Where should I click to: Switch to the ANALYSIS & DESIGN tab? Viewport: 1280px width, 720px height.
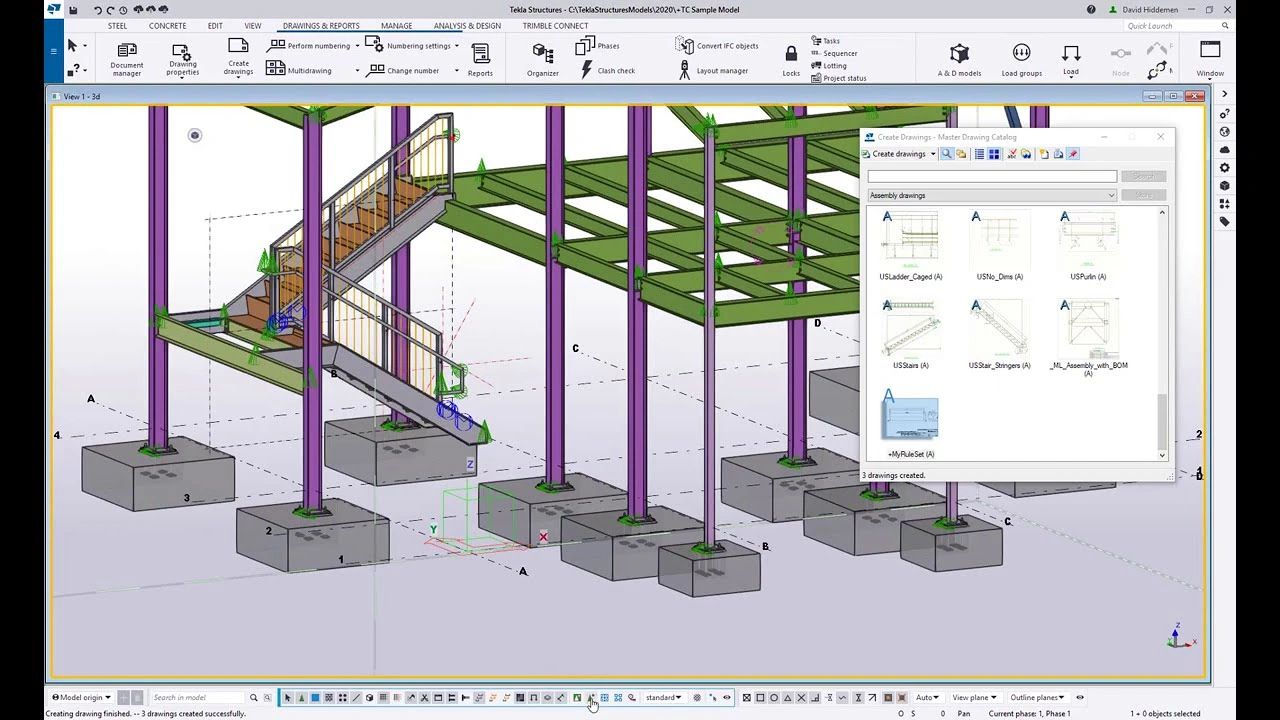pos(466,26)
